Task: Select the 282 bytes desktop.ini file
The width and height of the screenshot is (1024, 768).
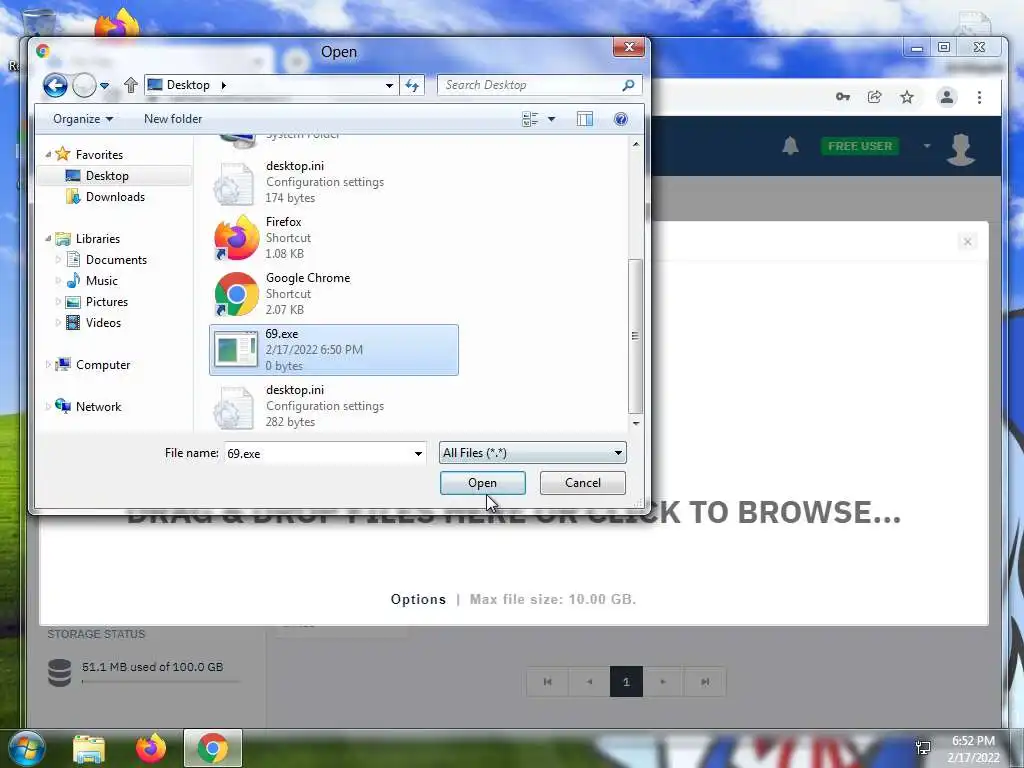Action: coord(334,406)
